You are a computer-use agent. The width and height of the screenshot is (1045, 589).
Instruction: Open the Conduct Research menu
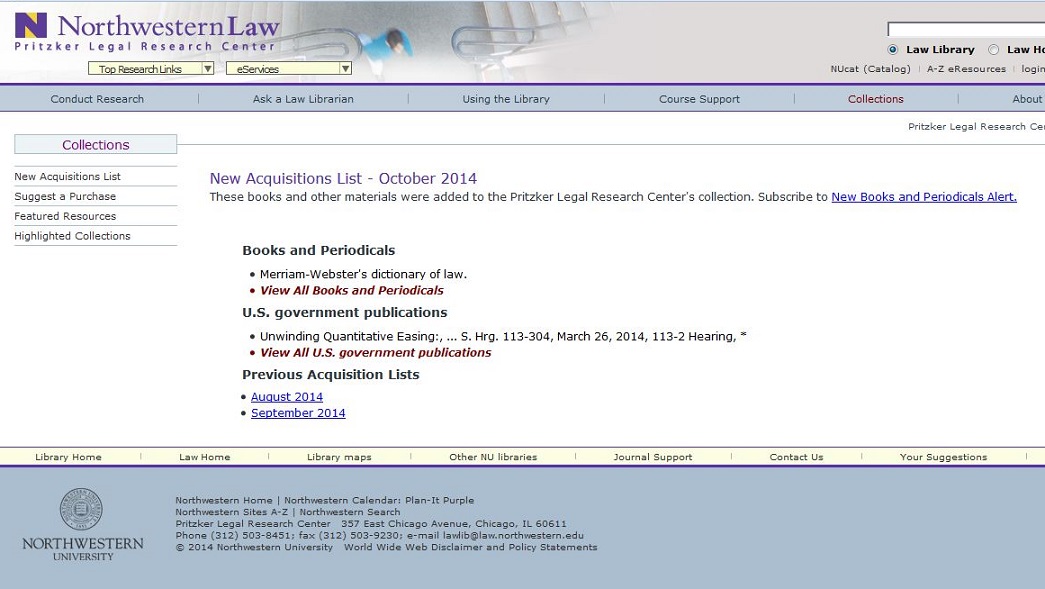pyautogui.click(x=97, y=99)
